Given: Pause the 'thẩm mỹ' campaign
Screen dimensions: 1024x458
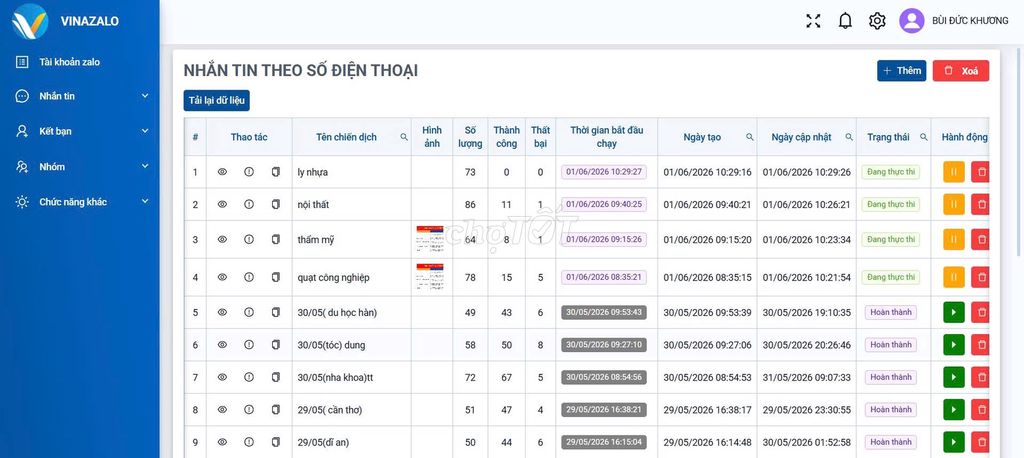Looking at the screenshot, I should point(953,239).
